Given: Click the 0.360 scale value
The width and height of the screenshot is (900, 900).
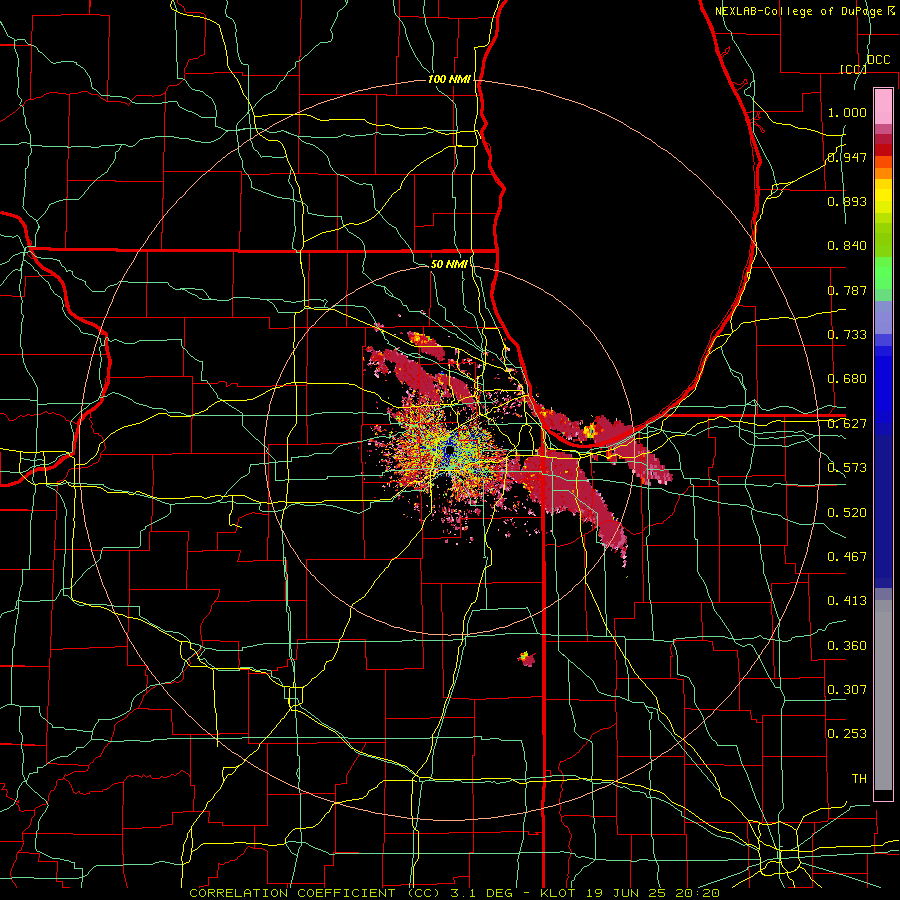Looking at the screenshot, I should (x=847, y=646).
